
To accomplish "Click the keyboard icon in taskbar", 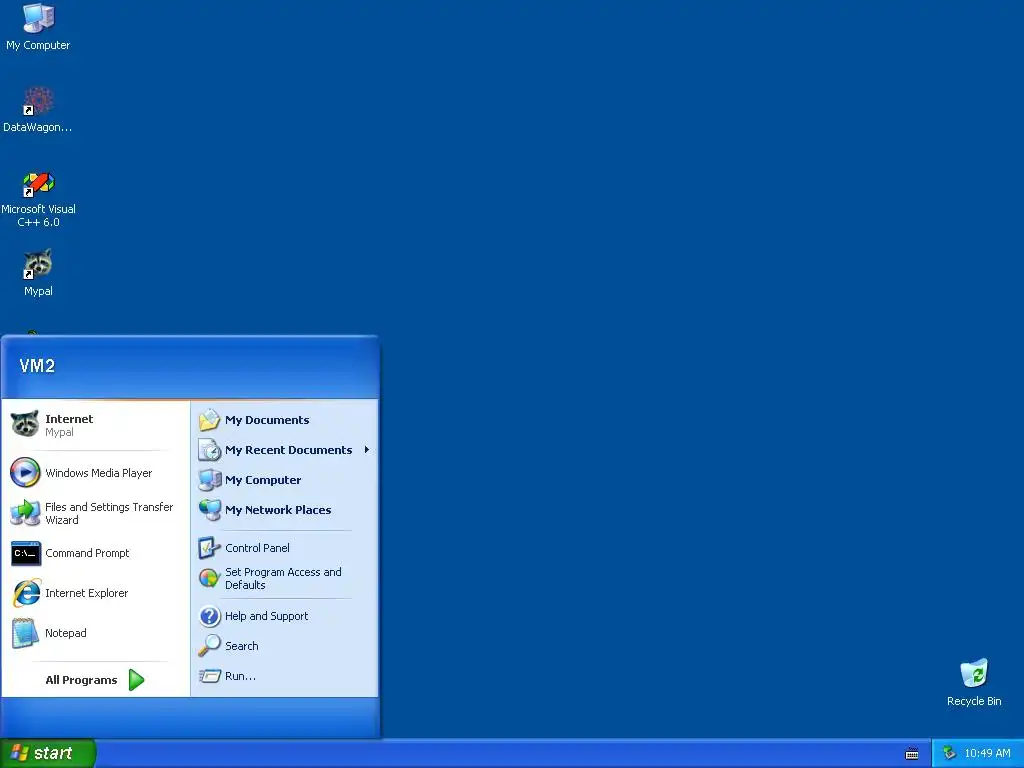I will pos(912,754).
